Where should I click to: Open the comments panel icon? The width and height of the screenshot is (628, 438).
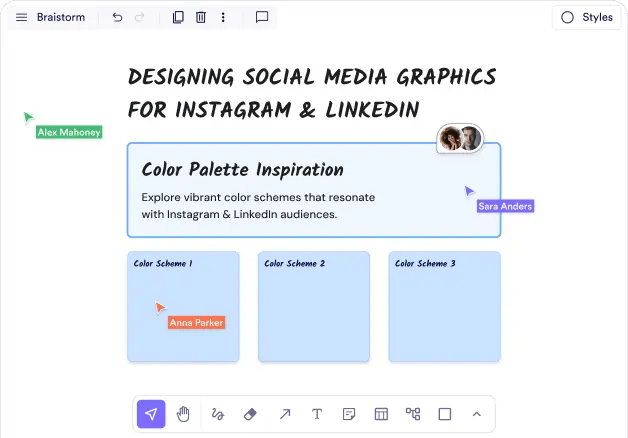coord(262,17)
